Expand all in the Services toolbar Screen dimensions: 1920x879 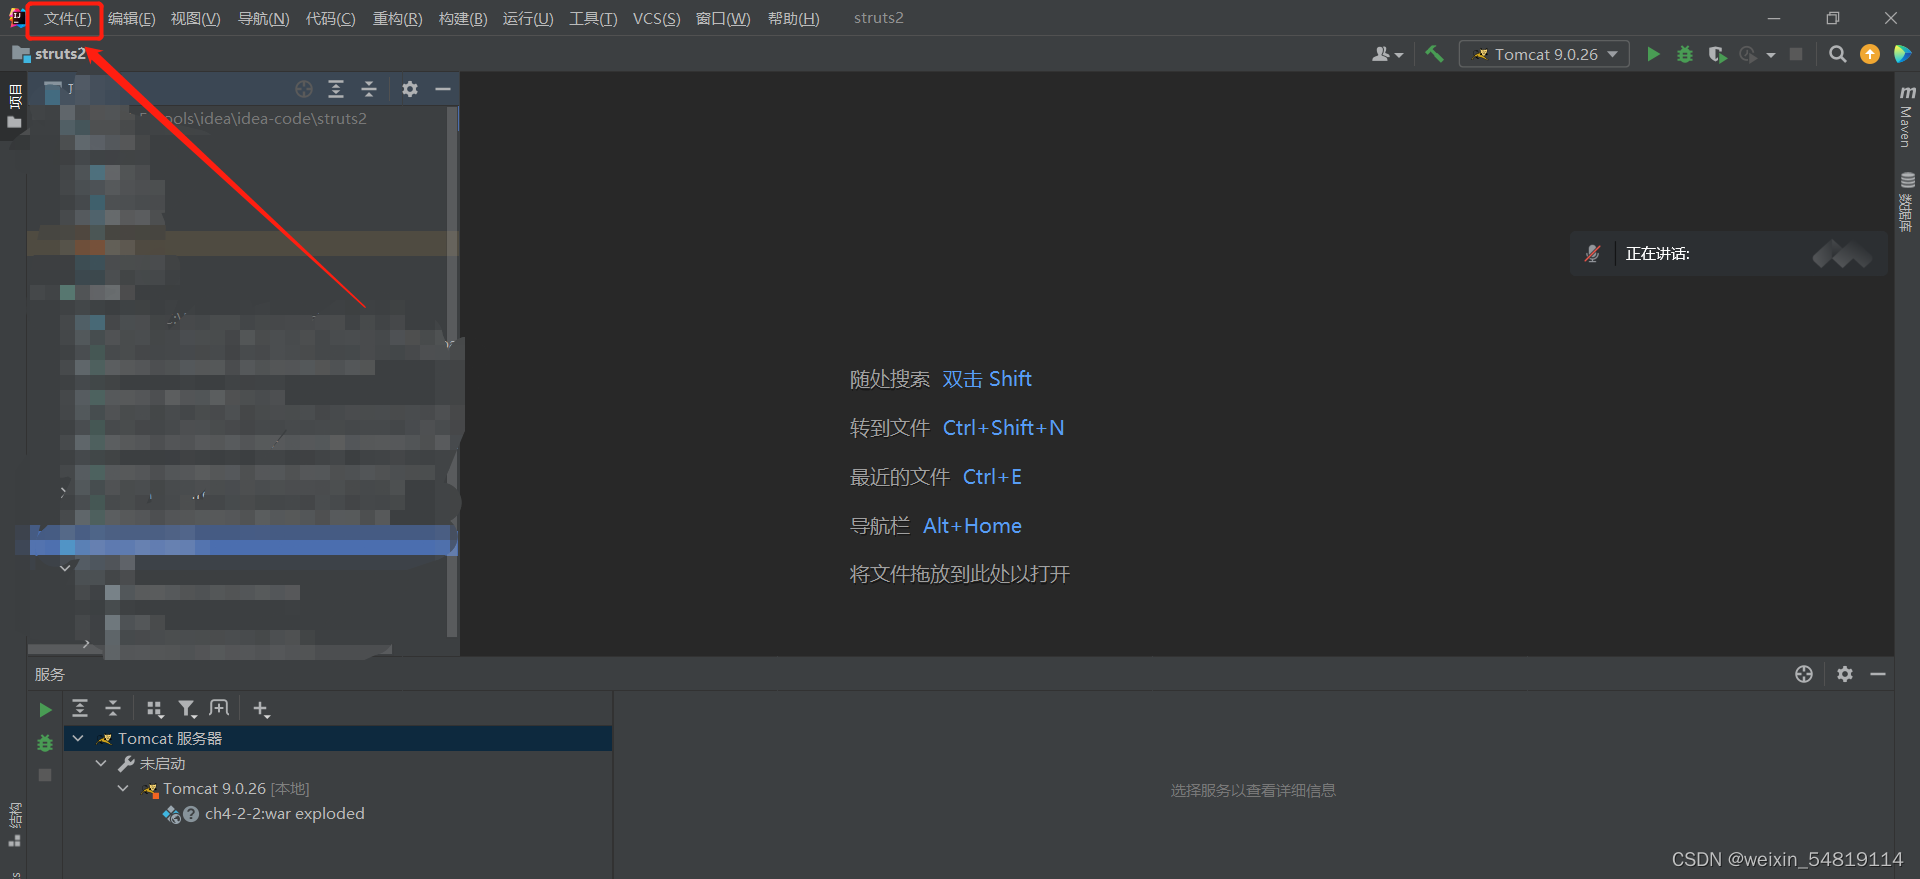pos(80,708)
